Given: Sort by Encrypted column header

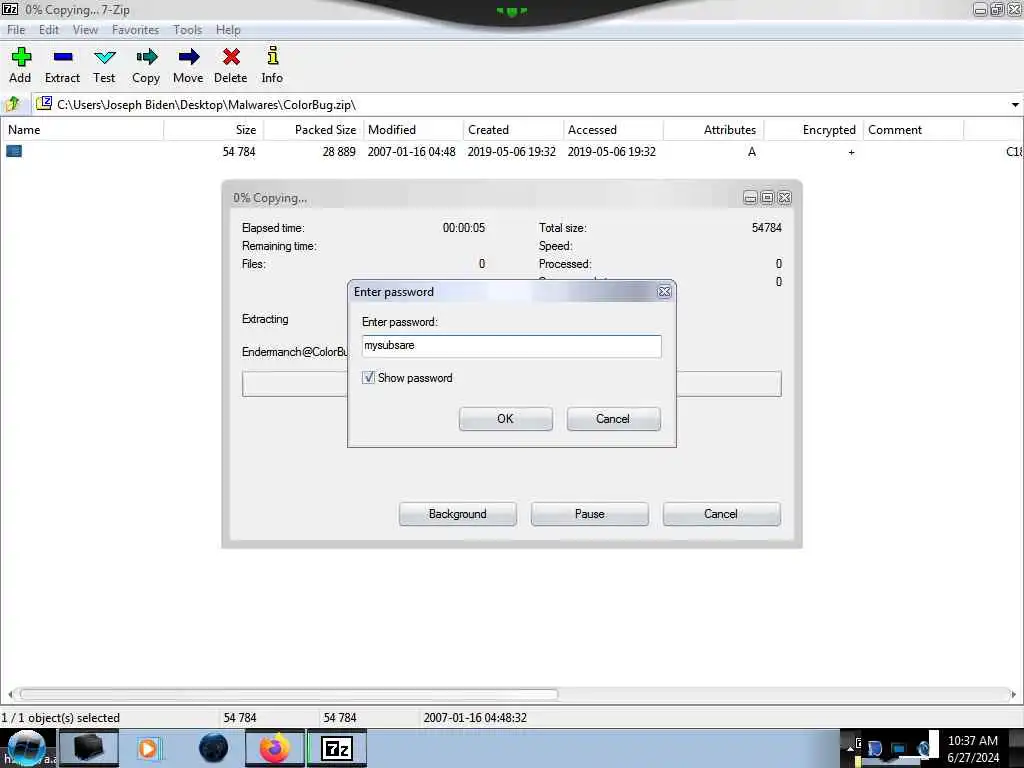Looking at the screenshot, I should click(x=814, y=129).
